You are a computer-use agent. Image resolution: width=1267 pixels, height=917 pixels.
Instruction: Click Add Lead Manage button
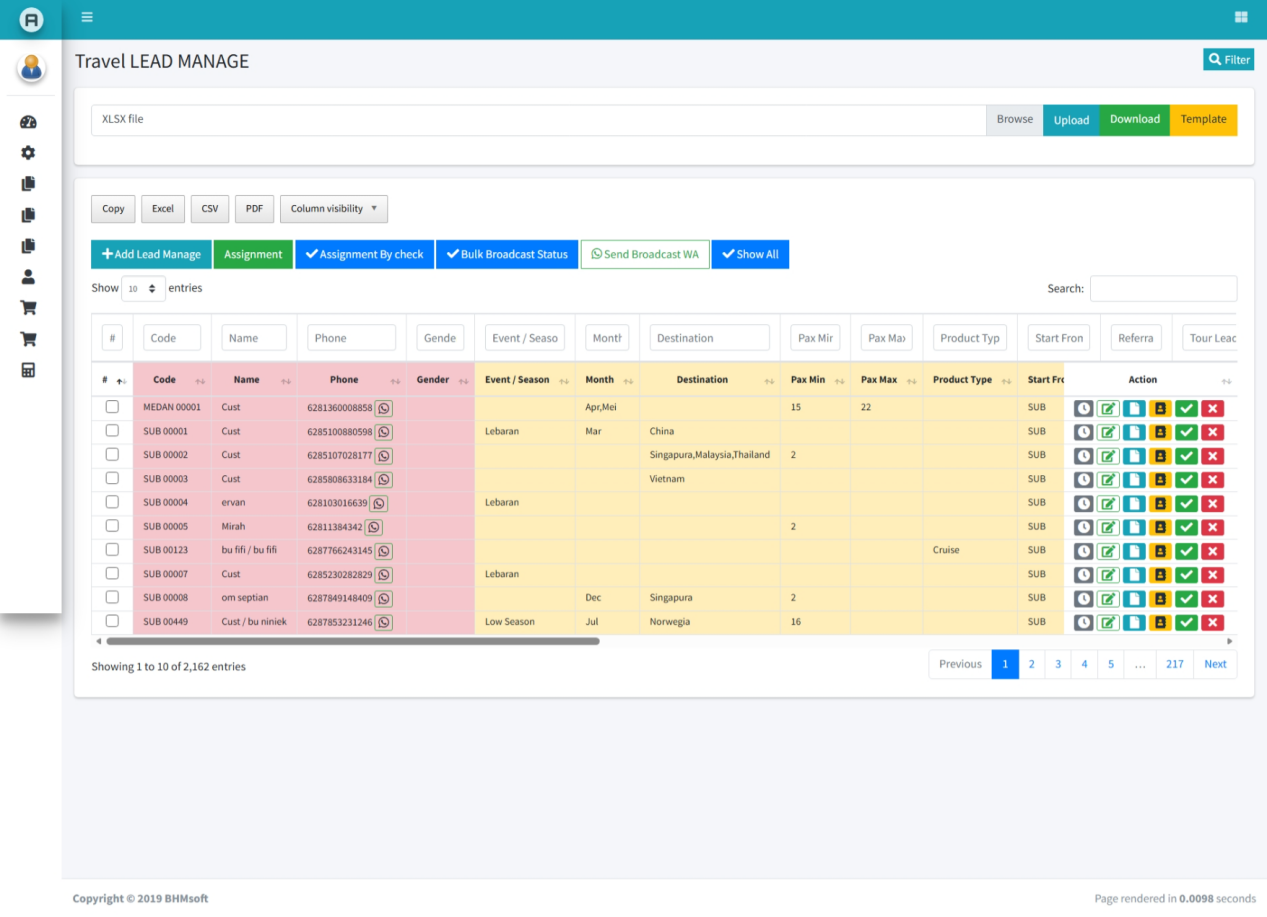[151, 254]
